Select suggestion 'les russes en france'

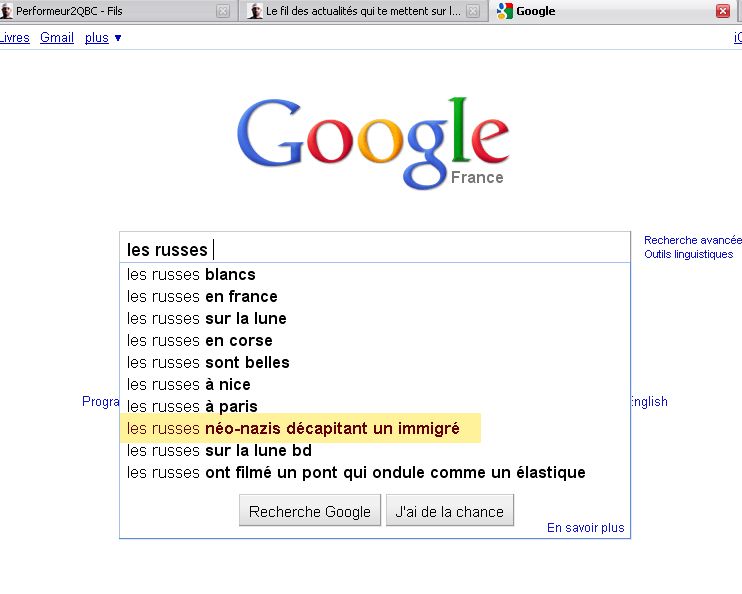point(202,296)
